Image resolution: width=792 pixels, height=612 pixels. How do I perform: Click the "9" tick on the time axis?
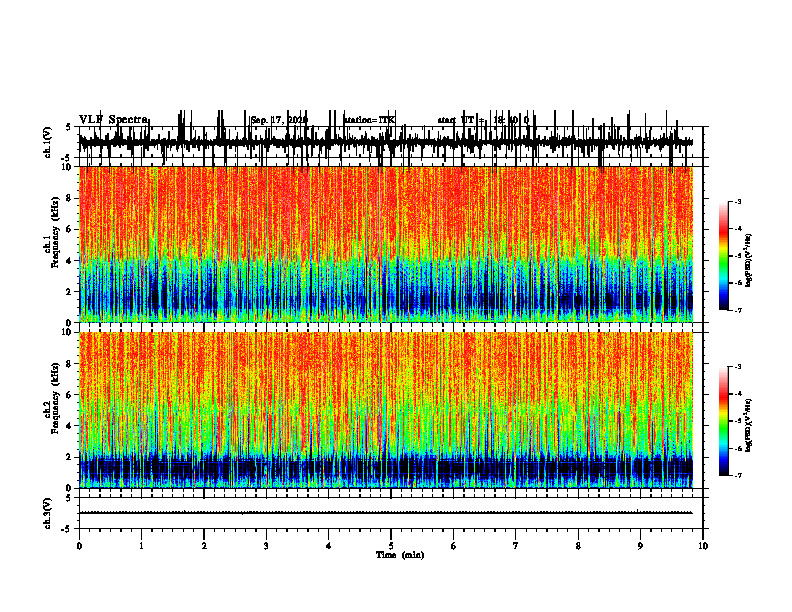[x=640, y=546]
